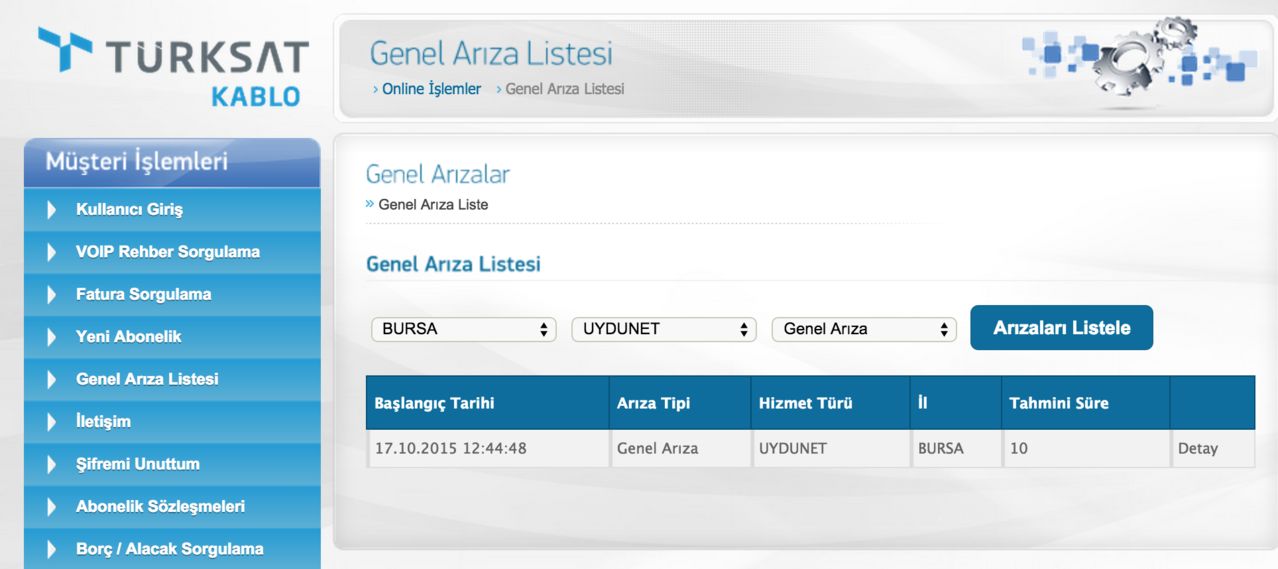
Task: Select Fatura Sorgulama in sidebar
Action: click(172, 295)
